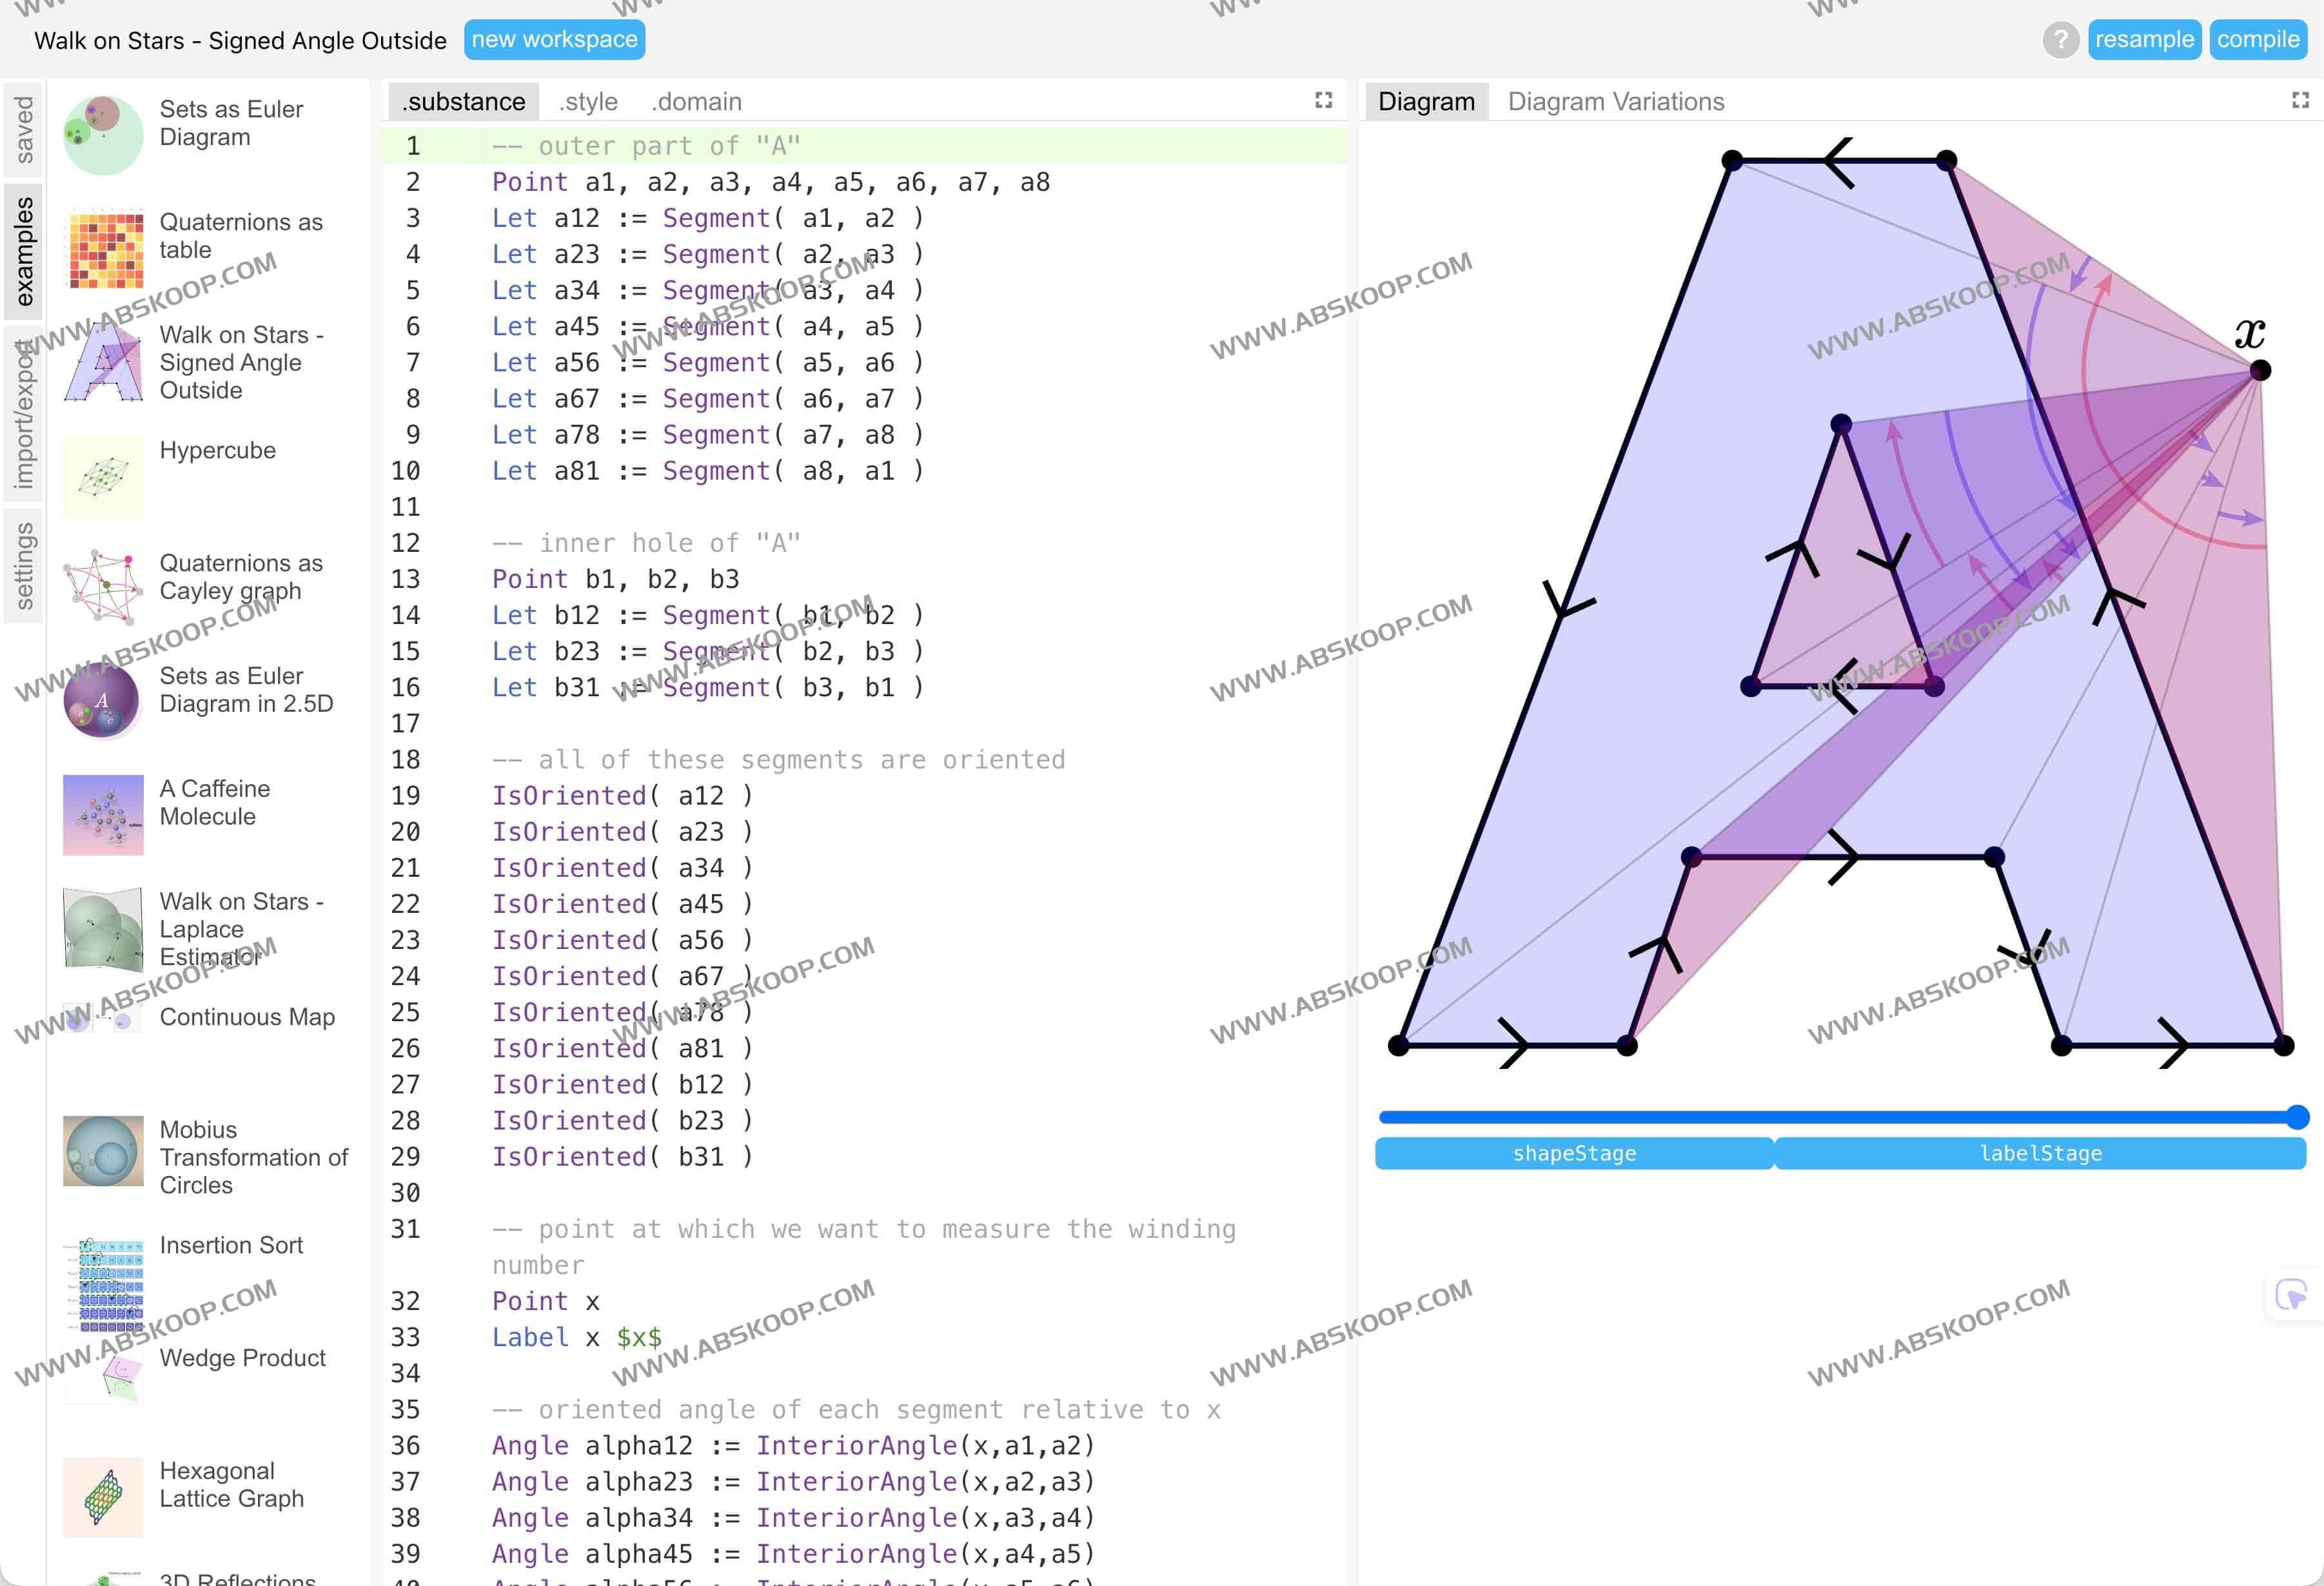This screenshot has width=2324, height=1586.
Task: Click the help question mark icon
Action: pyautogui.click(x=2060, y=40)
